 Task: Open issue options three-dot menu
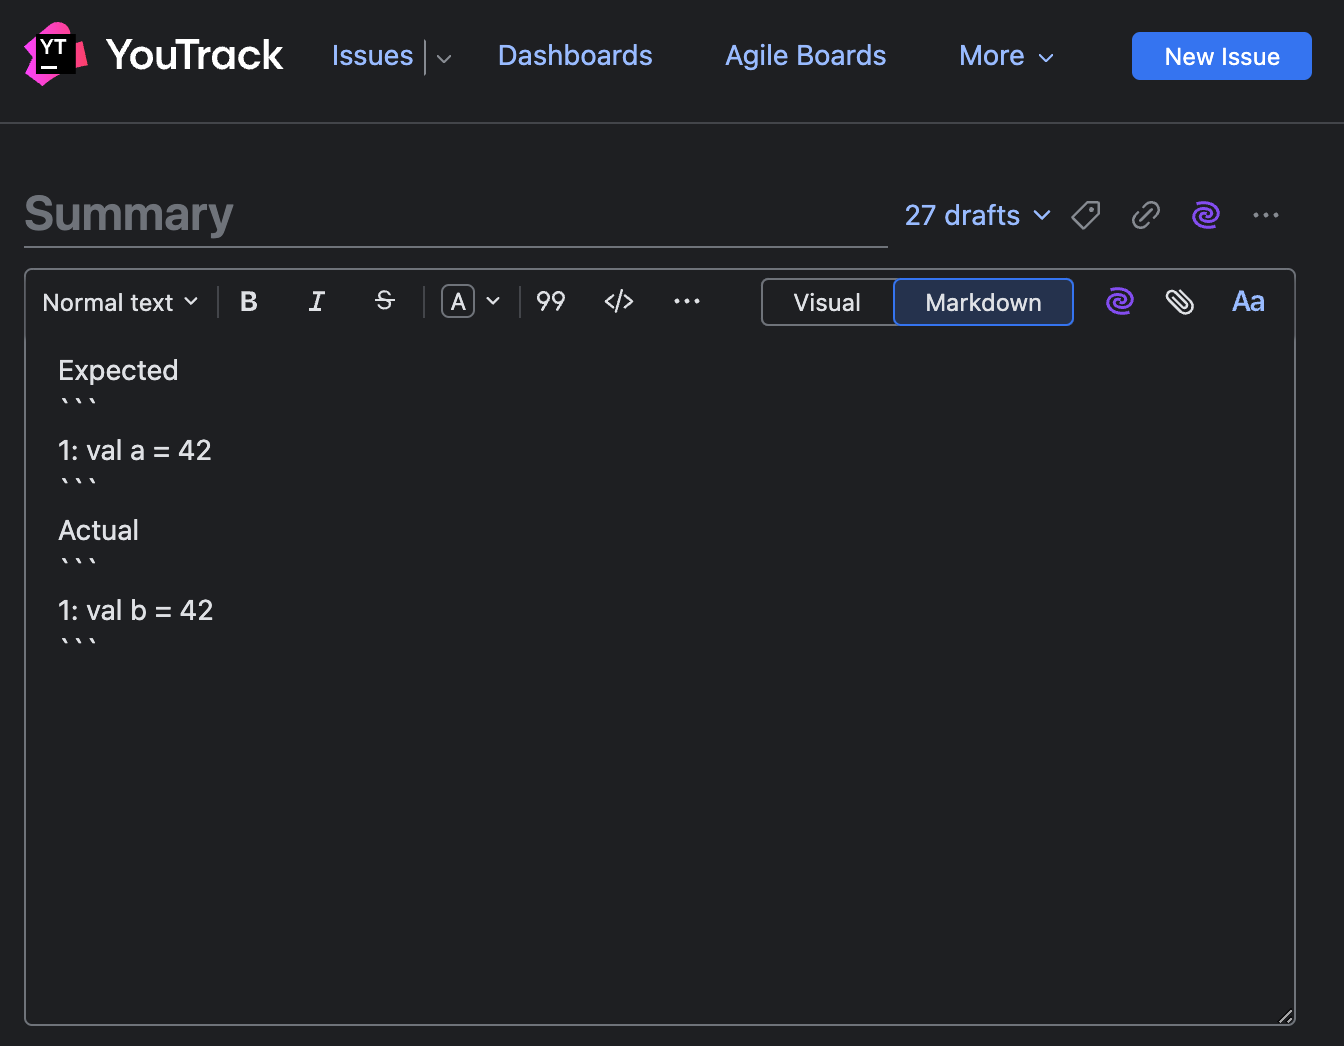coord(1266,215)
